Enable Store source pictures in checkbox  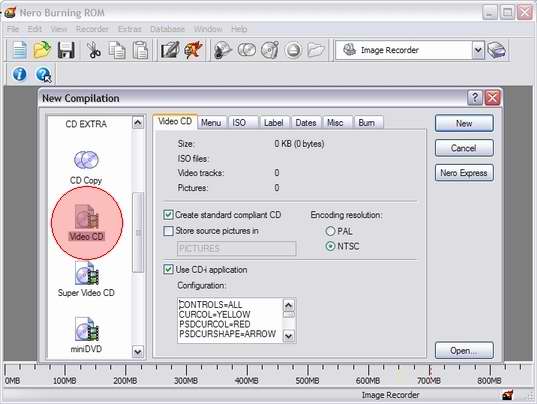click(x=168, y=231)
